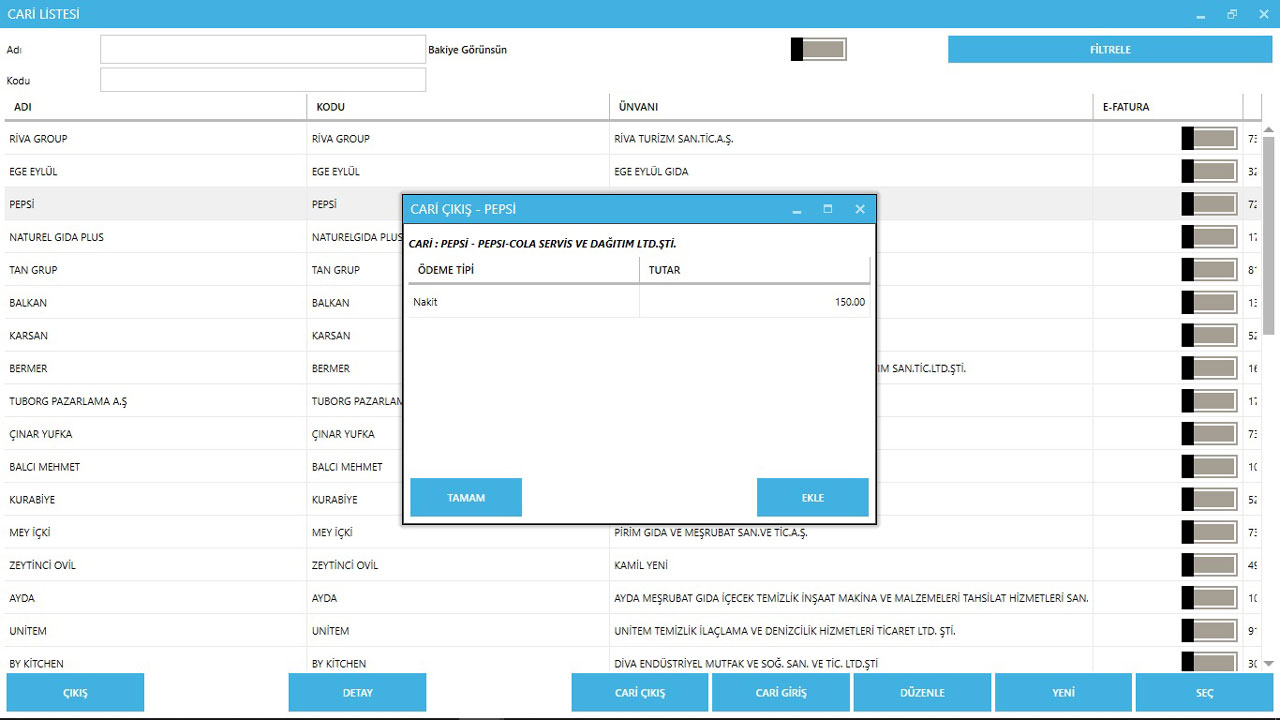This screenshot has width=1280, height=720.
Task: Maximize the Cari Çıkış - Pepsi dialog
Action: (828, 210)
